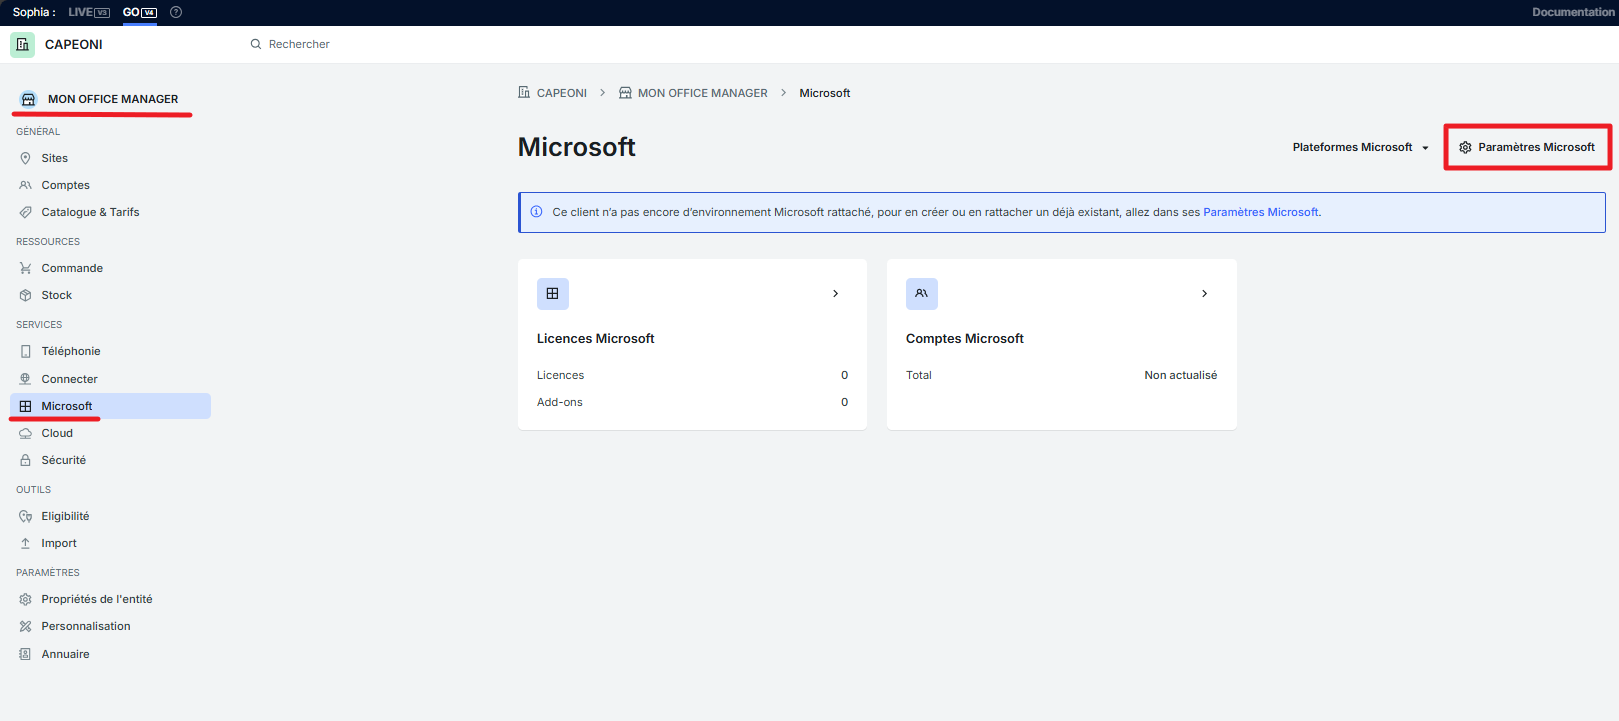Open Comptes in the sidebar menu

pos(66,185)
